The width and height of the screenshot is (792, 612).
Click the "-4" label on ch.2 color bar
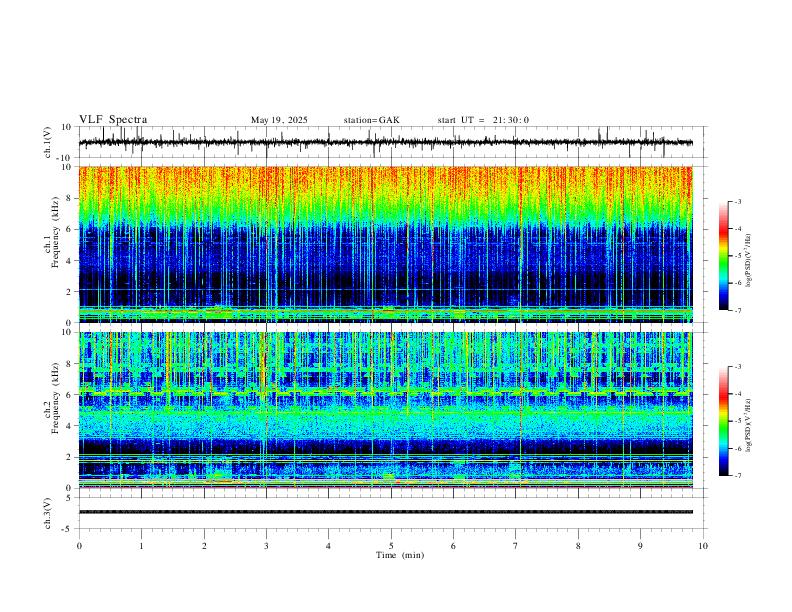738,394
